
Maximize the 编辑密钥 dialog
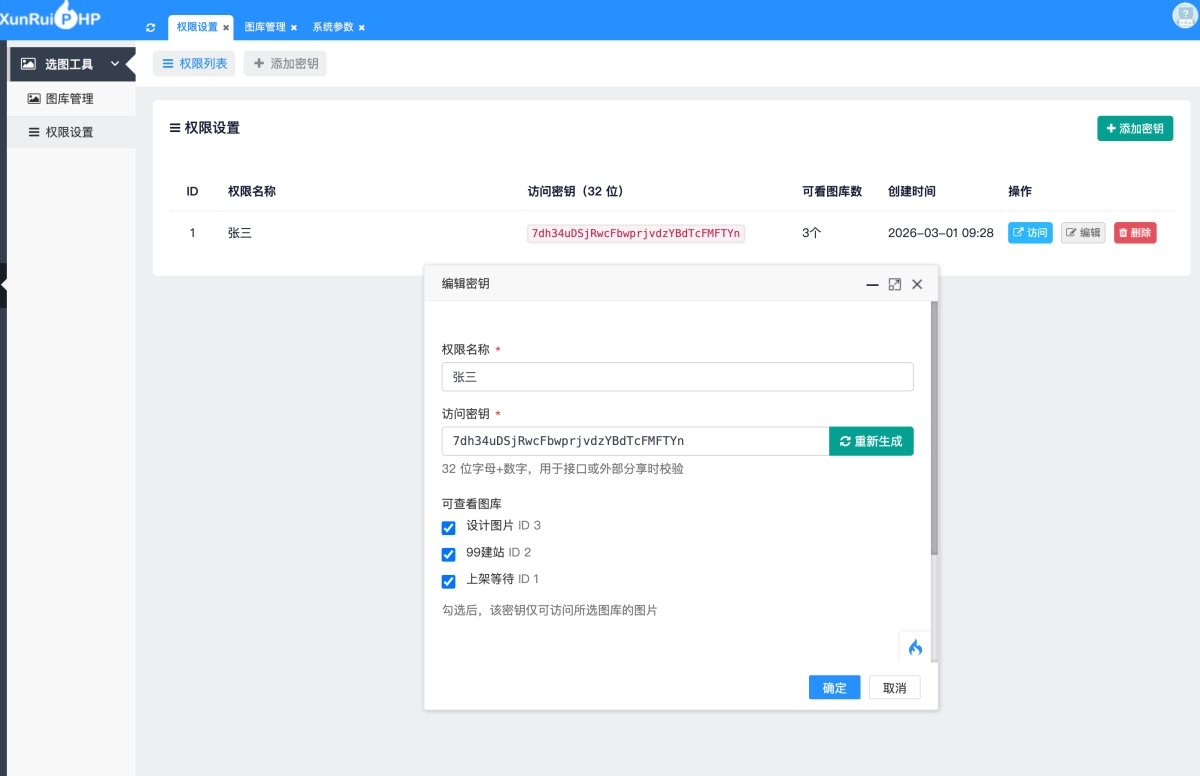tap(895, 284)
